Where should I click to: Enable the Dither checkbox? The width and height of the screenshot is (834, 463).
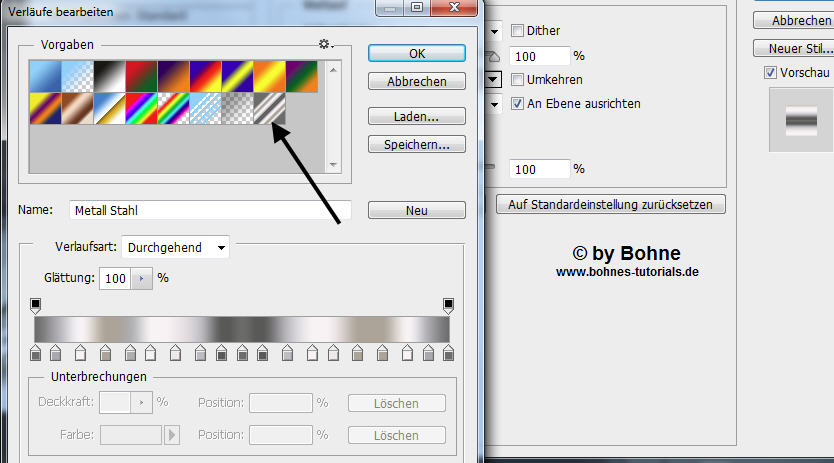[518, 31]
